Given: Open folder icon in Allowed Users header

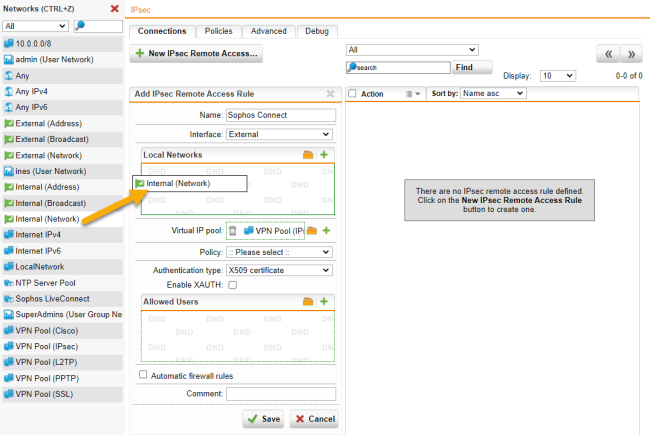Looking at the screenshot, I should 309,301.
